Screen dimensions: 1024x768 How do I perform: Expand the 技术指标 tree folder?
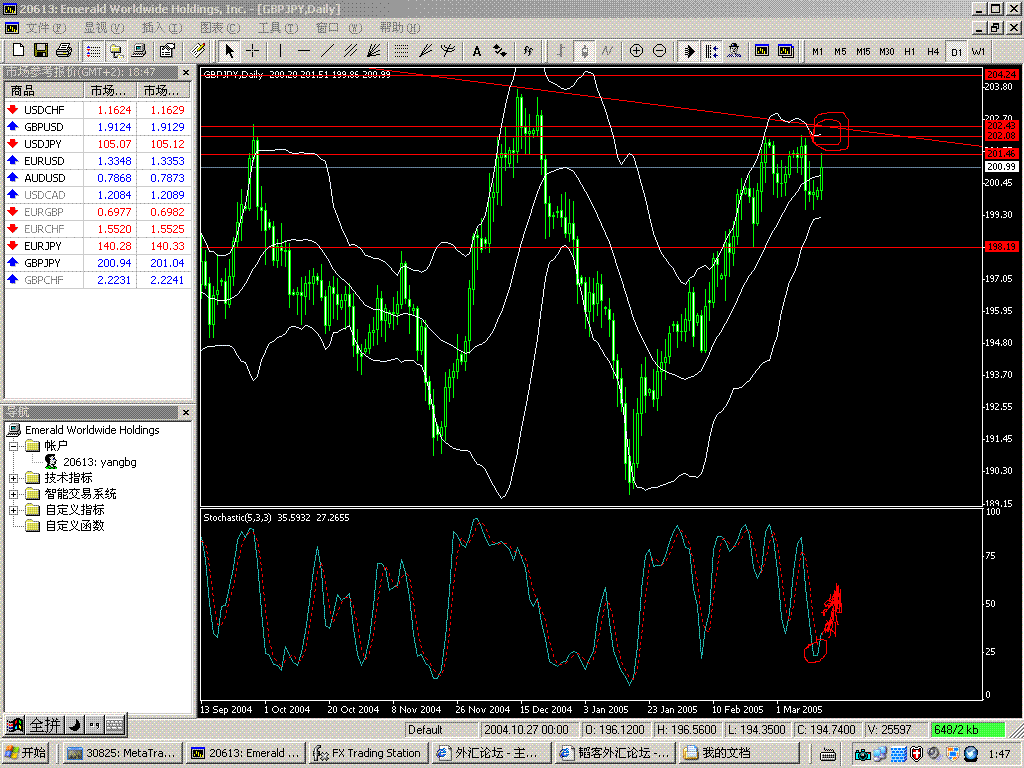[14, 478]
